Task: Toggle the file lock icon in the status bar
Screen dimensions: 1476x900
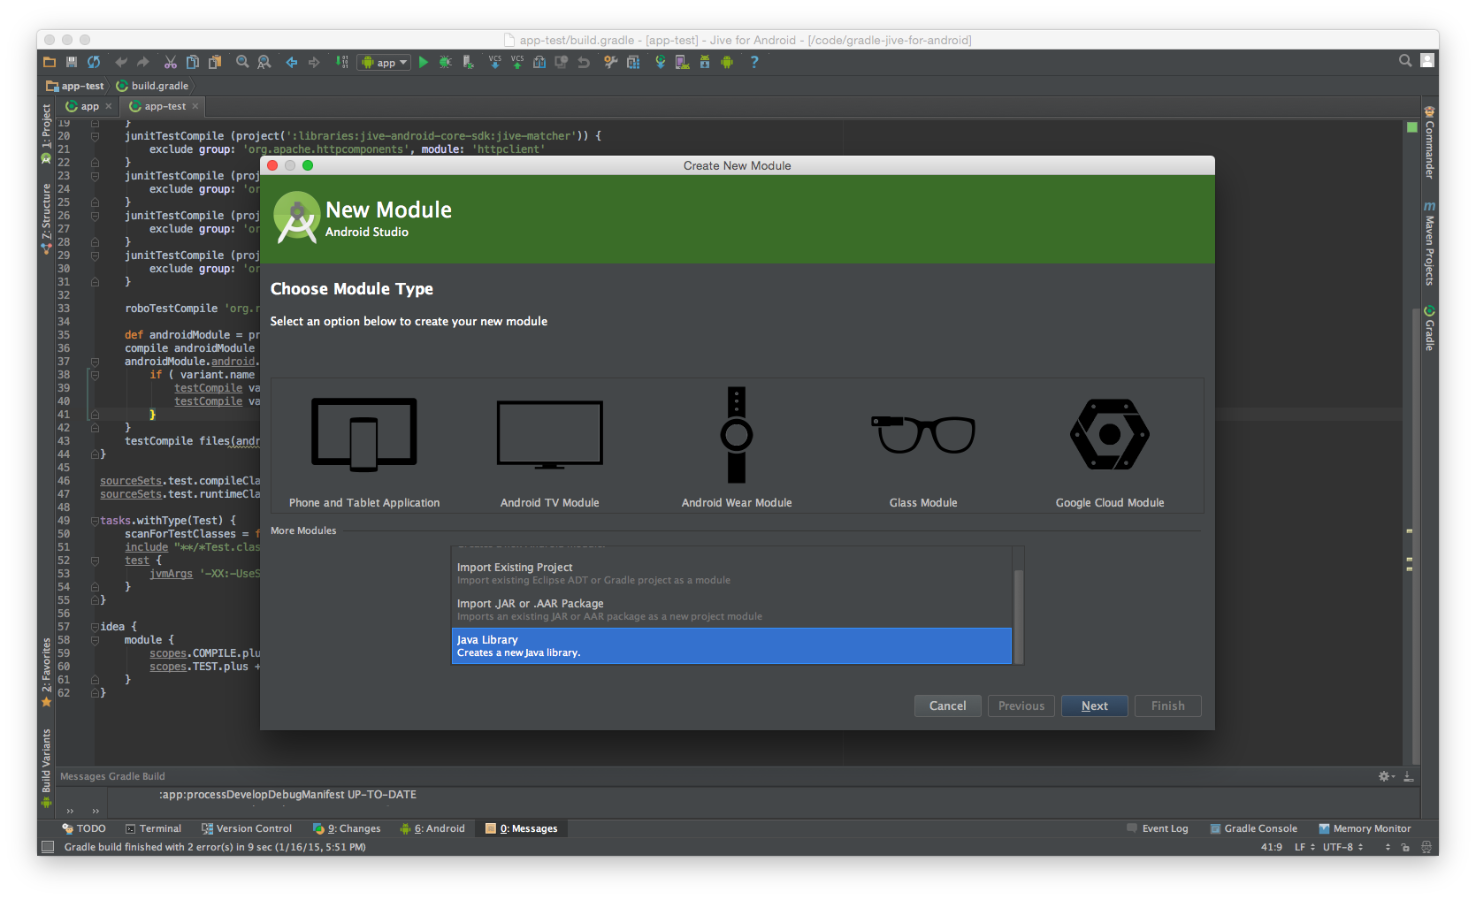Action: 1405,846
